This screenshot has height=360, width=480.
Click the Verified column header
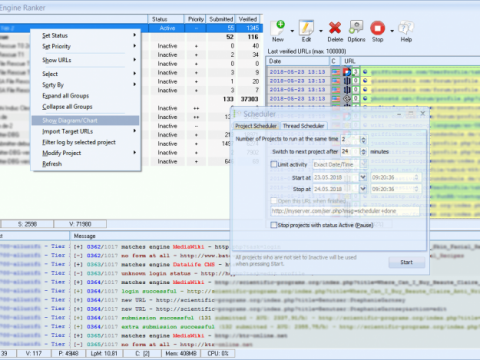click(248, 19)
